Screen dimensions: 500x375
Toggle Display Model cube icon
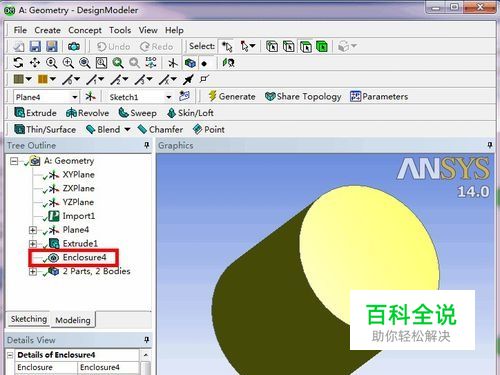click(x=190, y=63)
